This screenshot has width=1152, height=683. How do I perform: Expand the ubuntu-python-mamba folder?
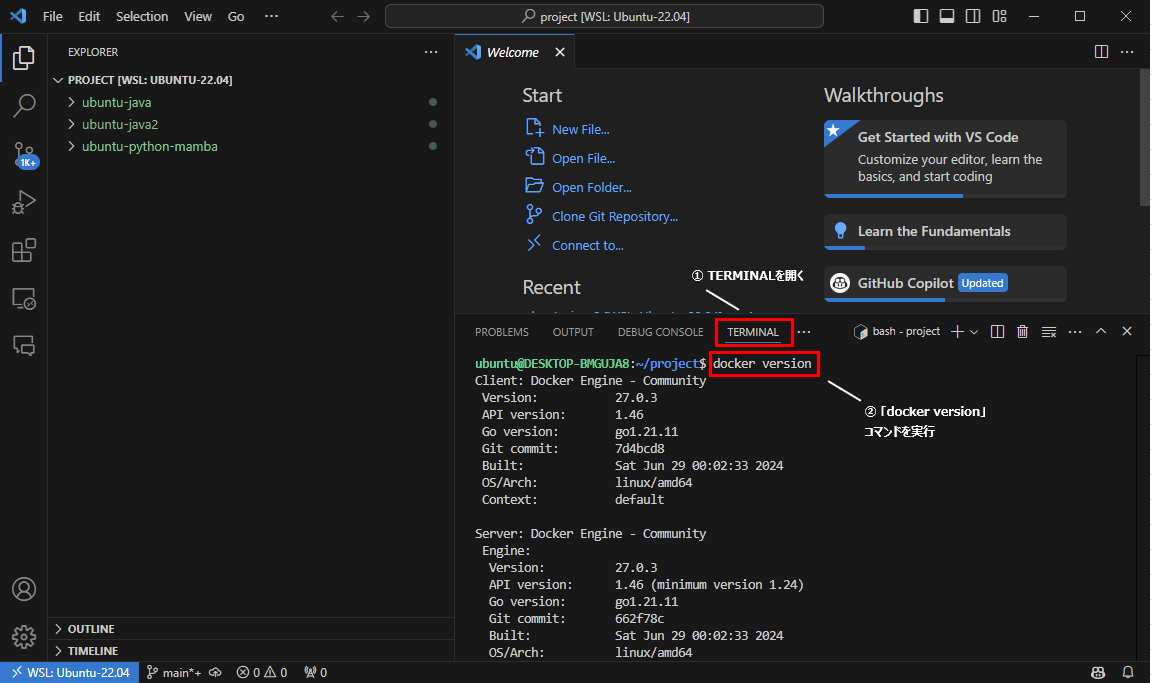150,146
